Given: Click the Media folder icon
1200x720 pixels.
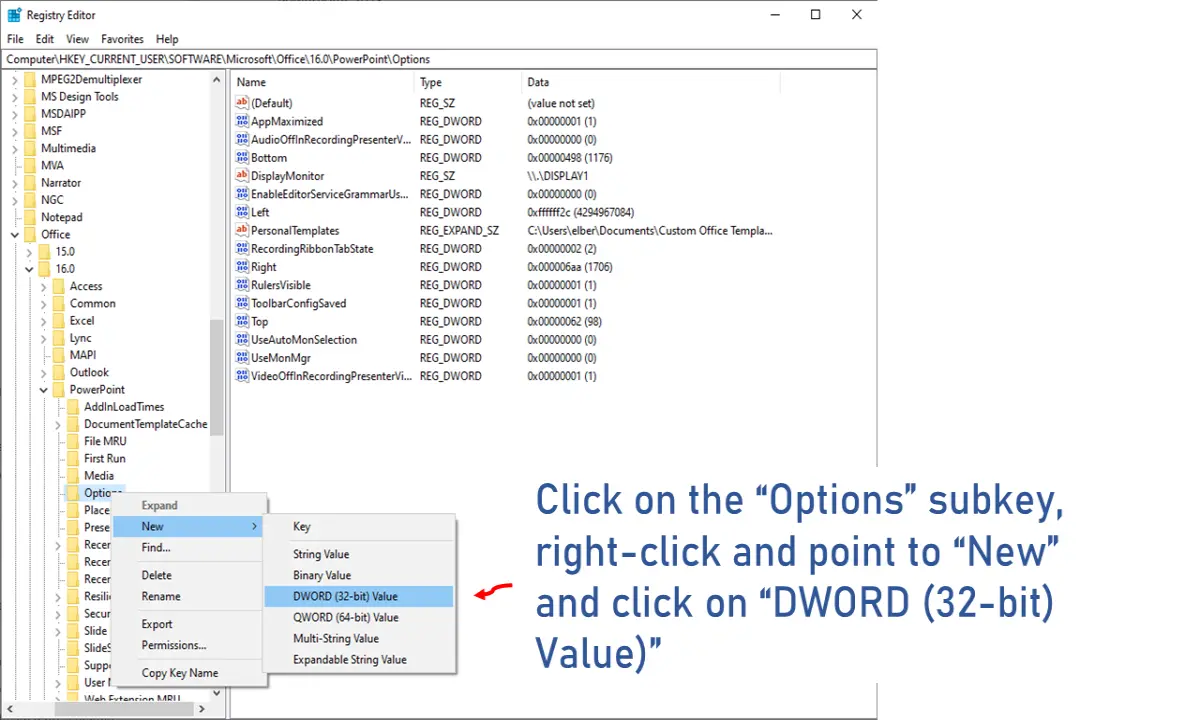Looking at the screenshot, I should (x=73, y=476).
